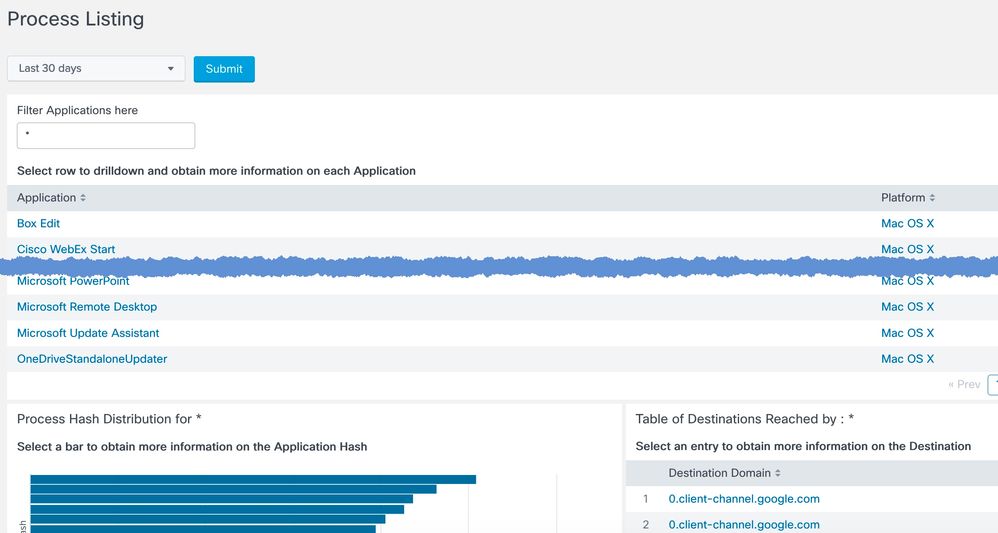Click Mac OS X in OneDriveStandaloneUpdater row

click(x=908, y=359)
